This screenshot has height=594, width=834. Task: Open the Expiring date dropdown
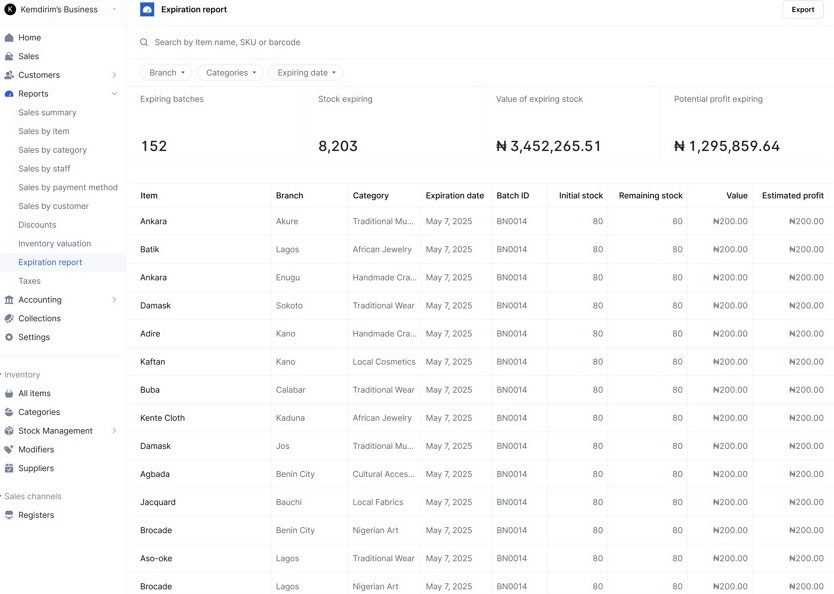tap(305, 72)
